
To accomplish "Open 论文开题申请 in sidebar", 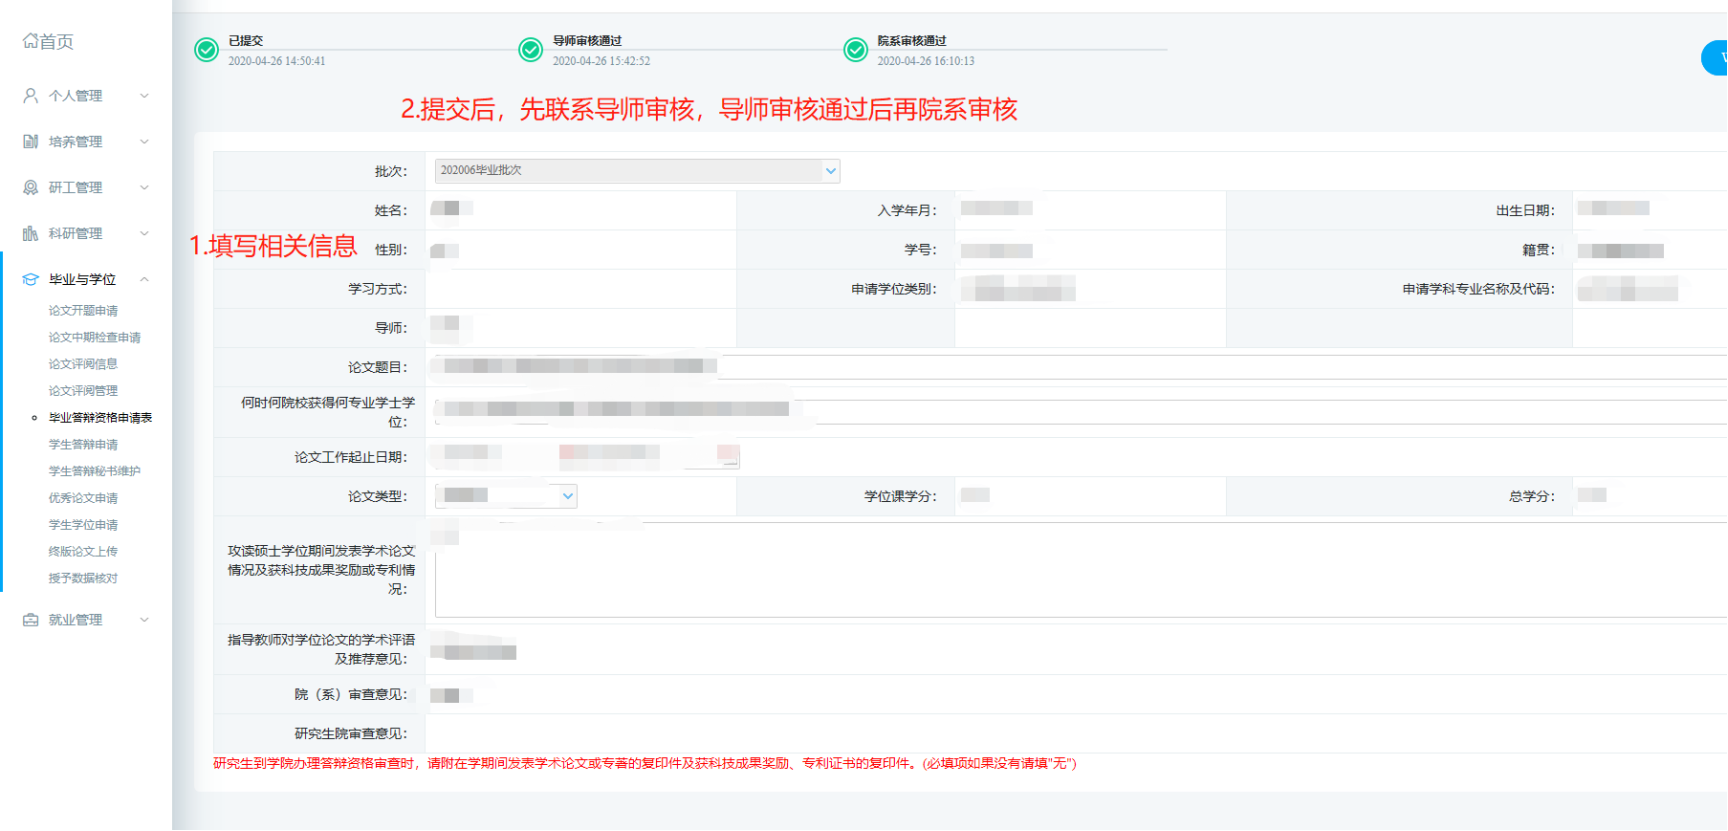I will 83,311.
